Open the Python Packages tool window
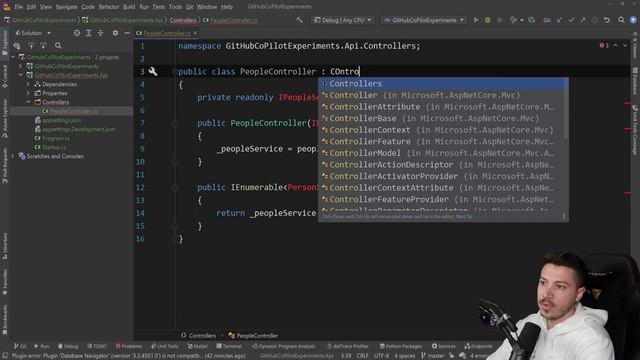The height and width of the screenshot is (360, 640). tap(400, 346)
